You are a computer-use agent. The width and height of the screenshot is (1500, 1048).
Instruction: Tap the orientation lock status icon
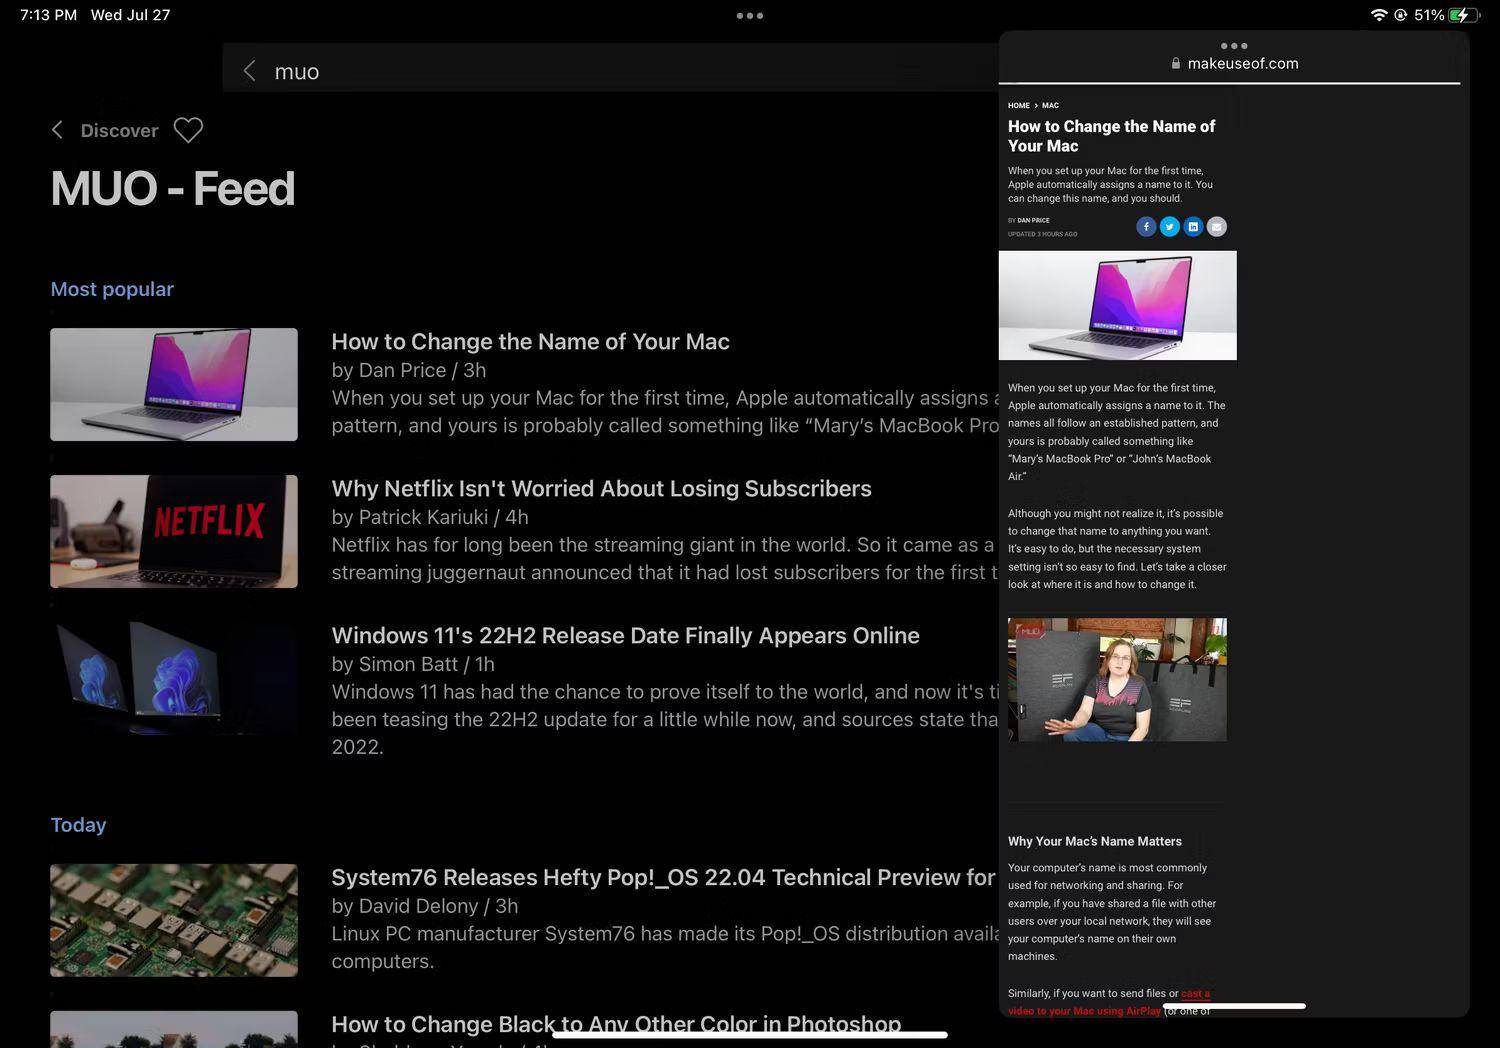(x=1401, y=15)
